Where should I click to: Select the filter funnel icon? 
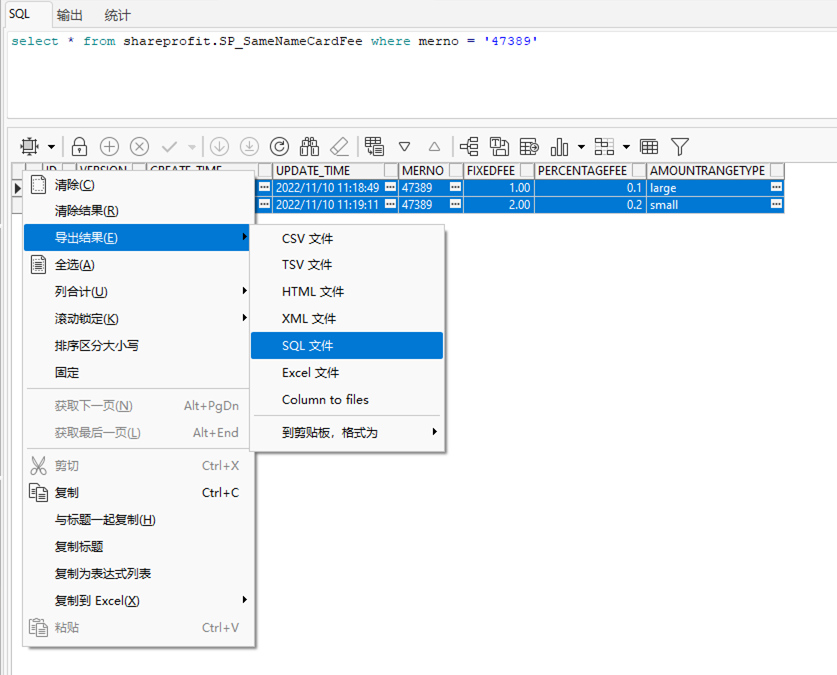[x=680, y=146]
